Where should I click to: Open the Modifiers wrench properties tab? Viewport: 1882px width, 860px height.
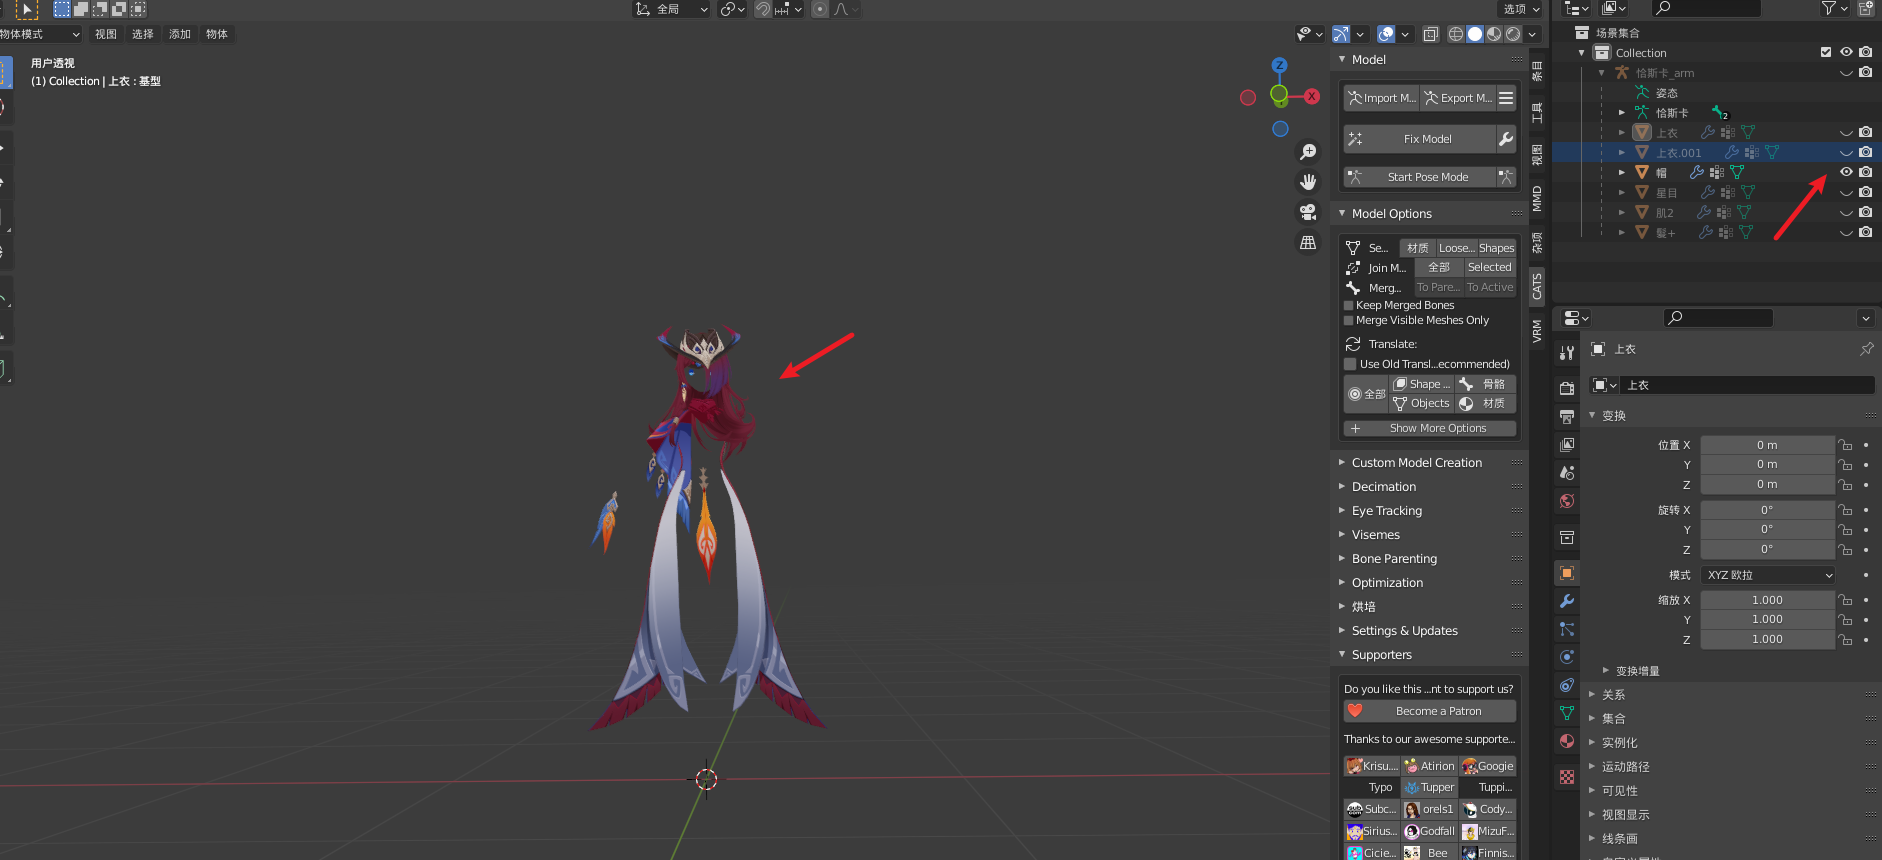(1567, 601)
